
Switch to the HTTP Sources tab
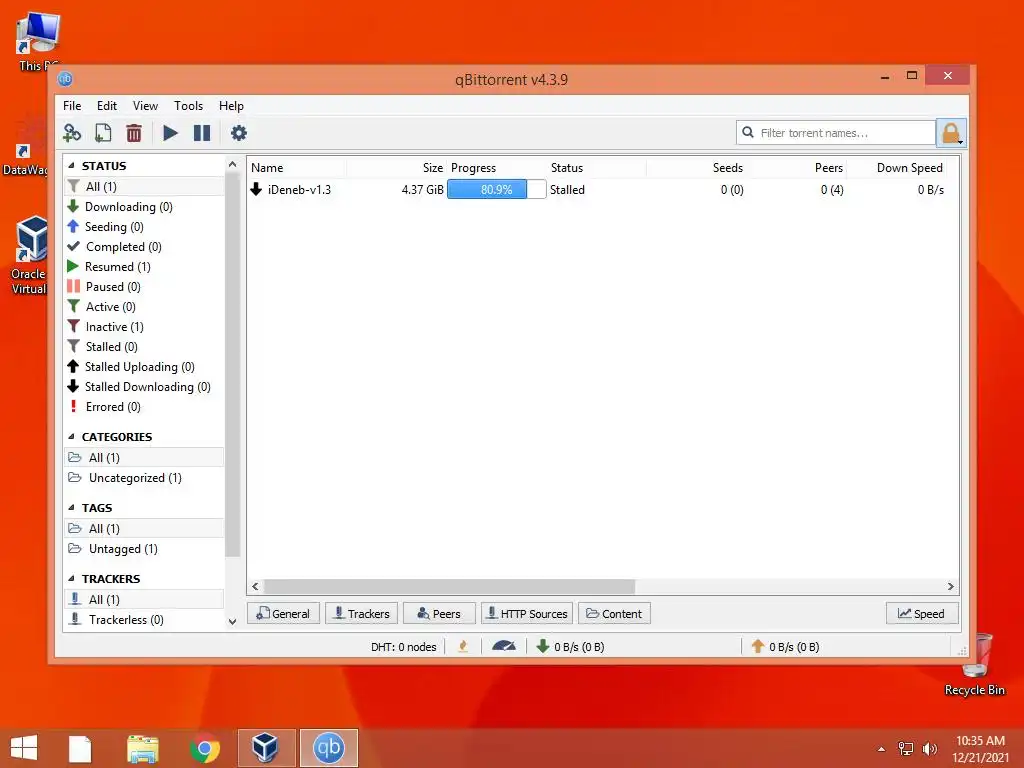pos(527,614)
